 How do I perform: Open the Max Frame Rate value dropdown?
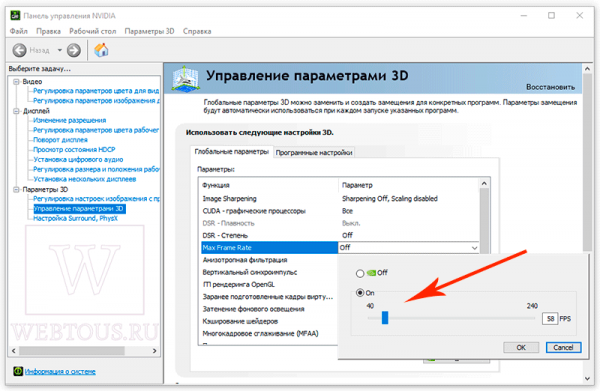pos(474,248)
